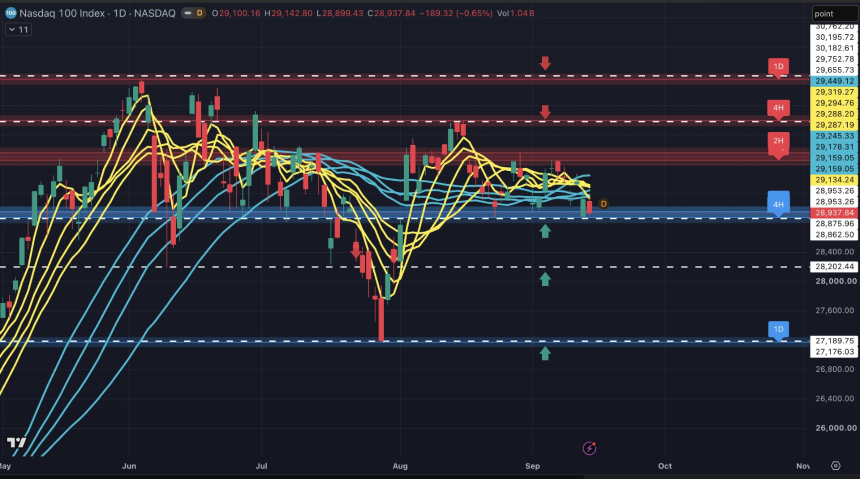Click the 26,800.00 price axis tick
The width and height of the screenshot is (860, 479).
tap(834, 369)
